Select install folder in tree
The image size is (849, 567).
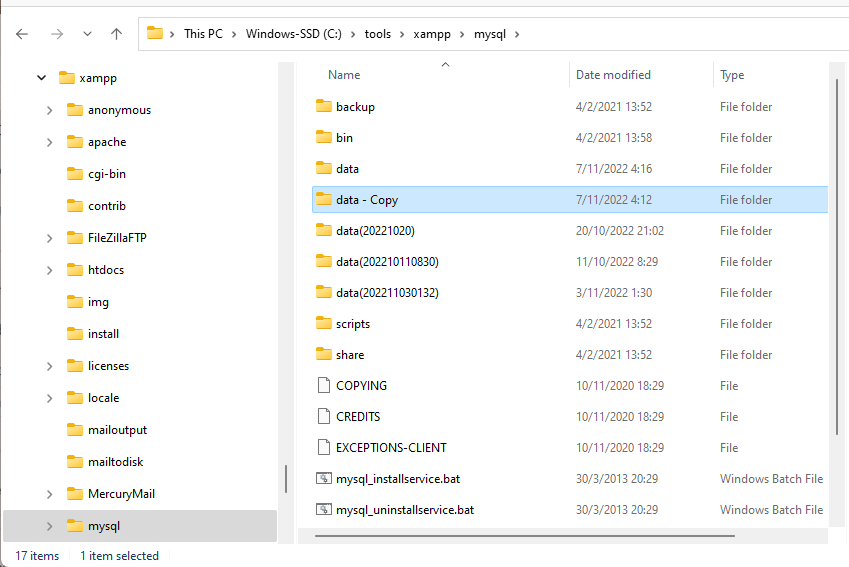click(x=103, y=334)
